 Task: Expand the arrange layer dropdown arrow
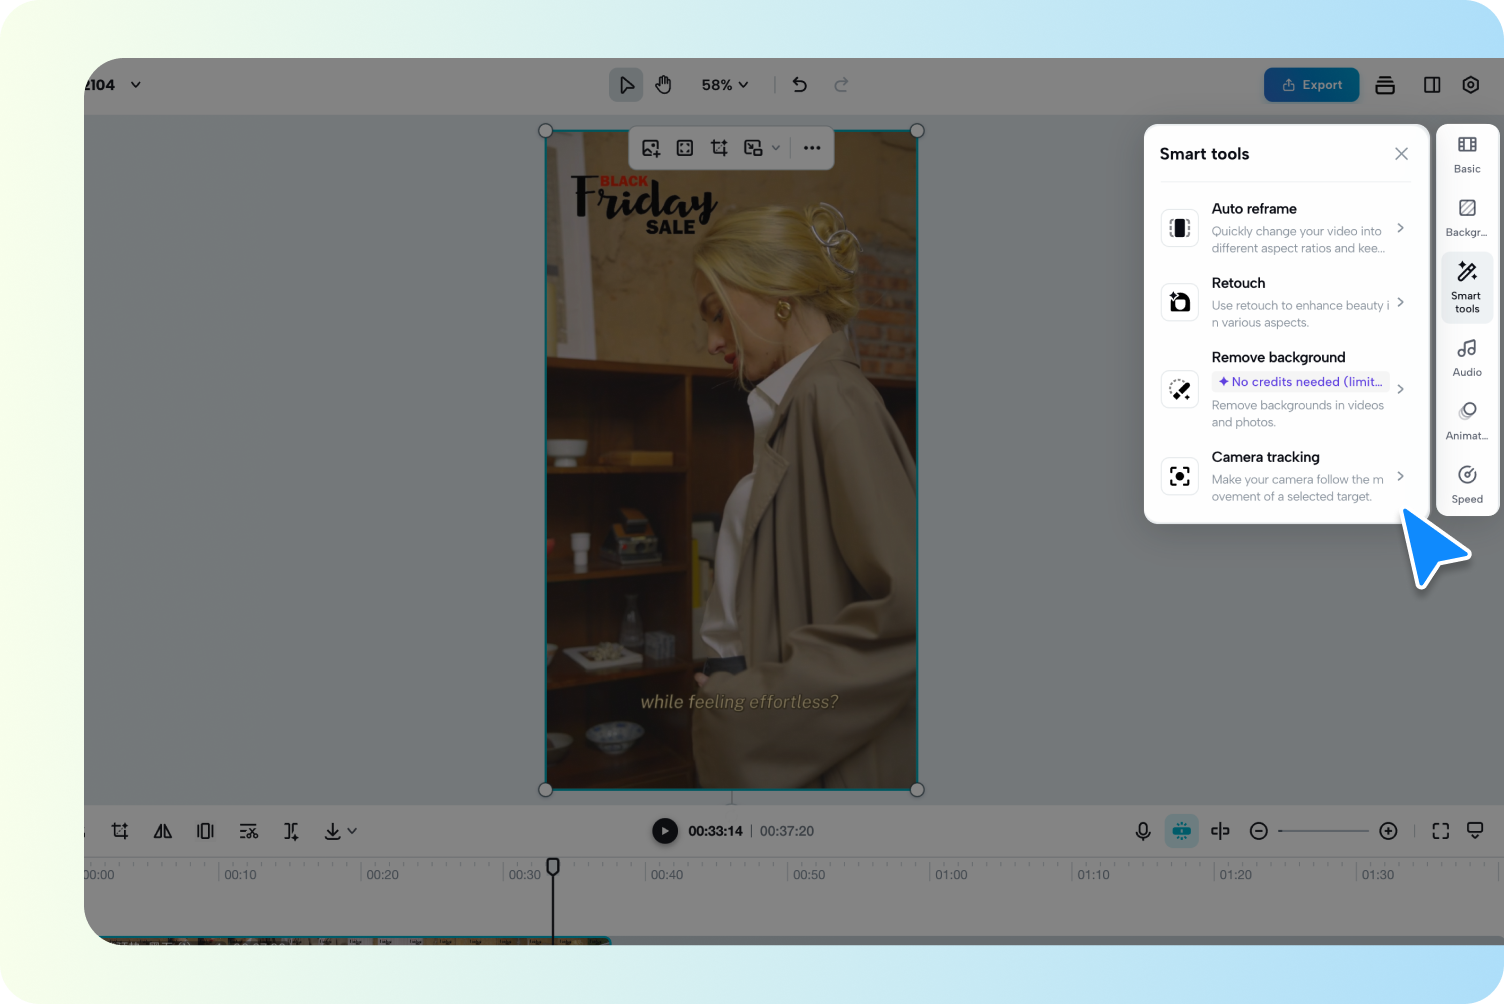click(x=776, y=148)
